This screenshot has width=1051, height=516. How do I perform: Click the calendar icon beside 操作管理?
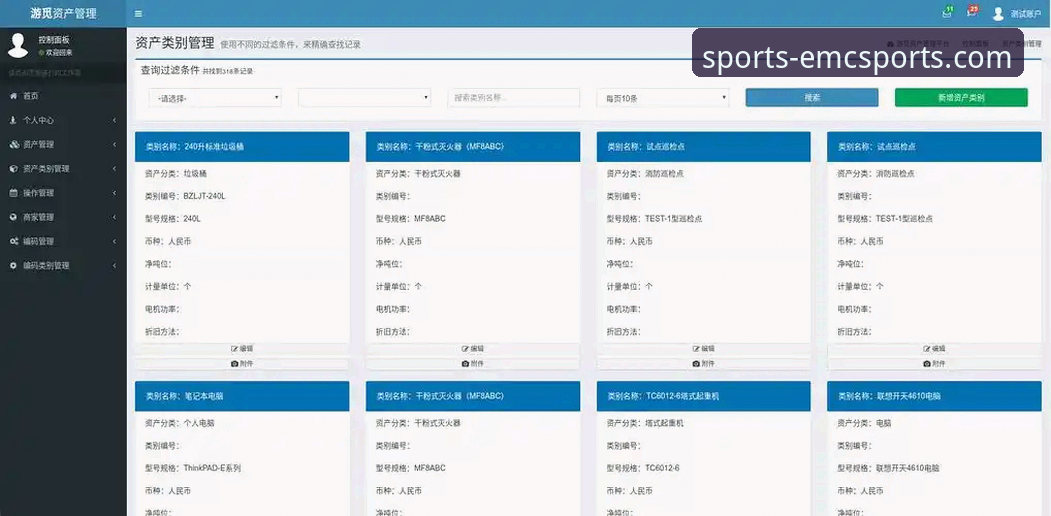(x=13, y=193)
